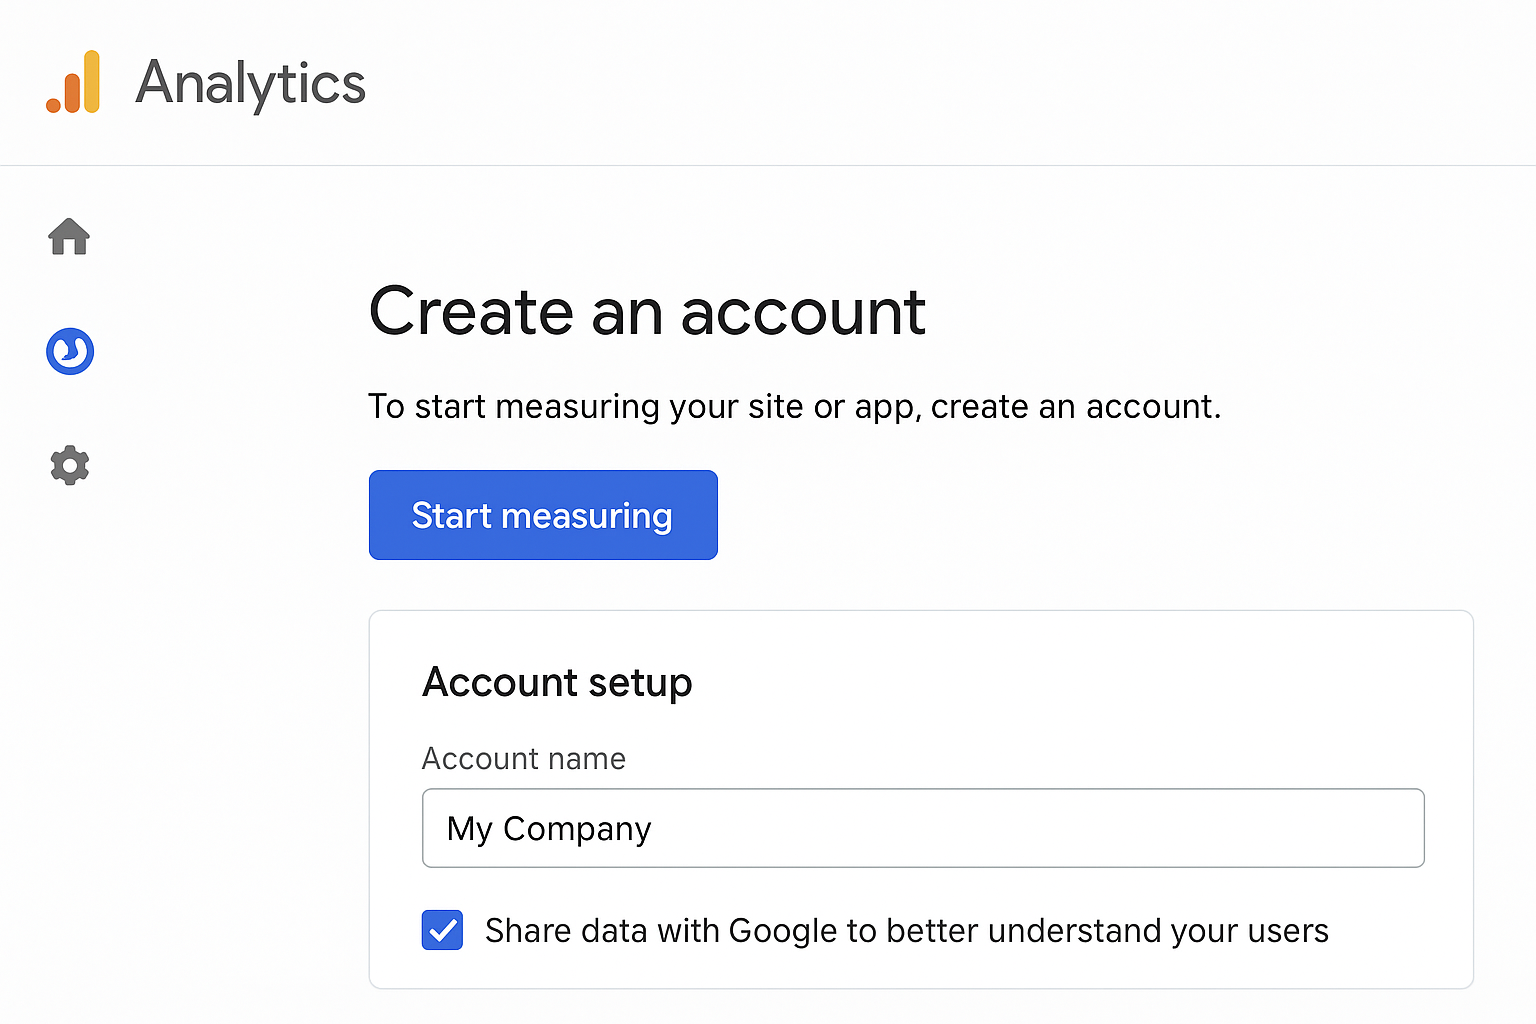
Task: Click the 'Account setup' heading
Action: 557,682
